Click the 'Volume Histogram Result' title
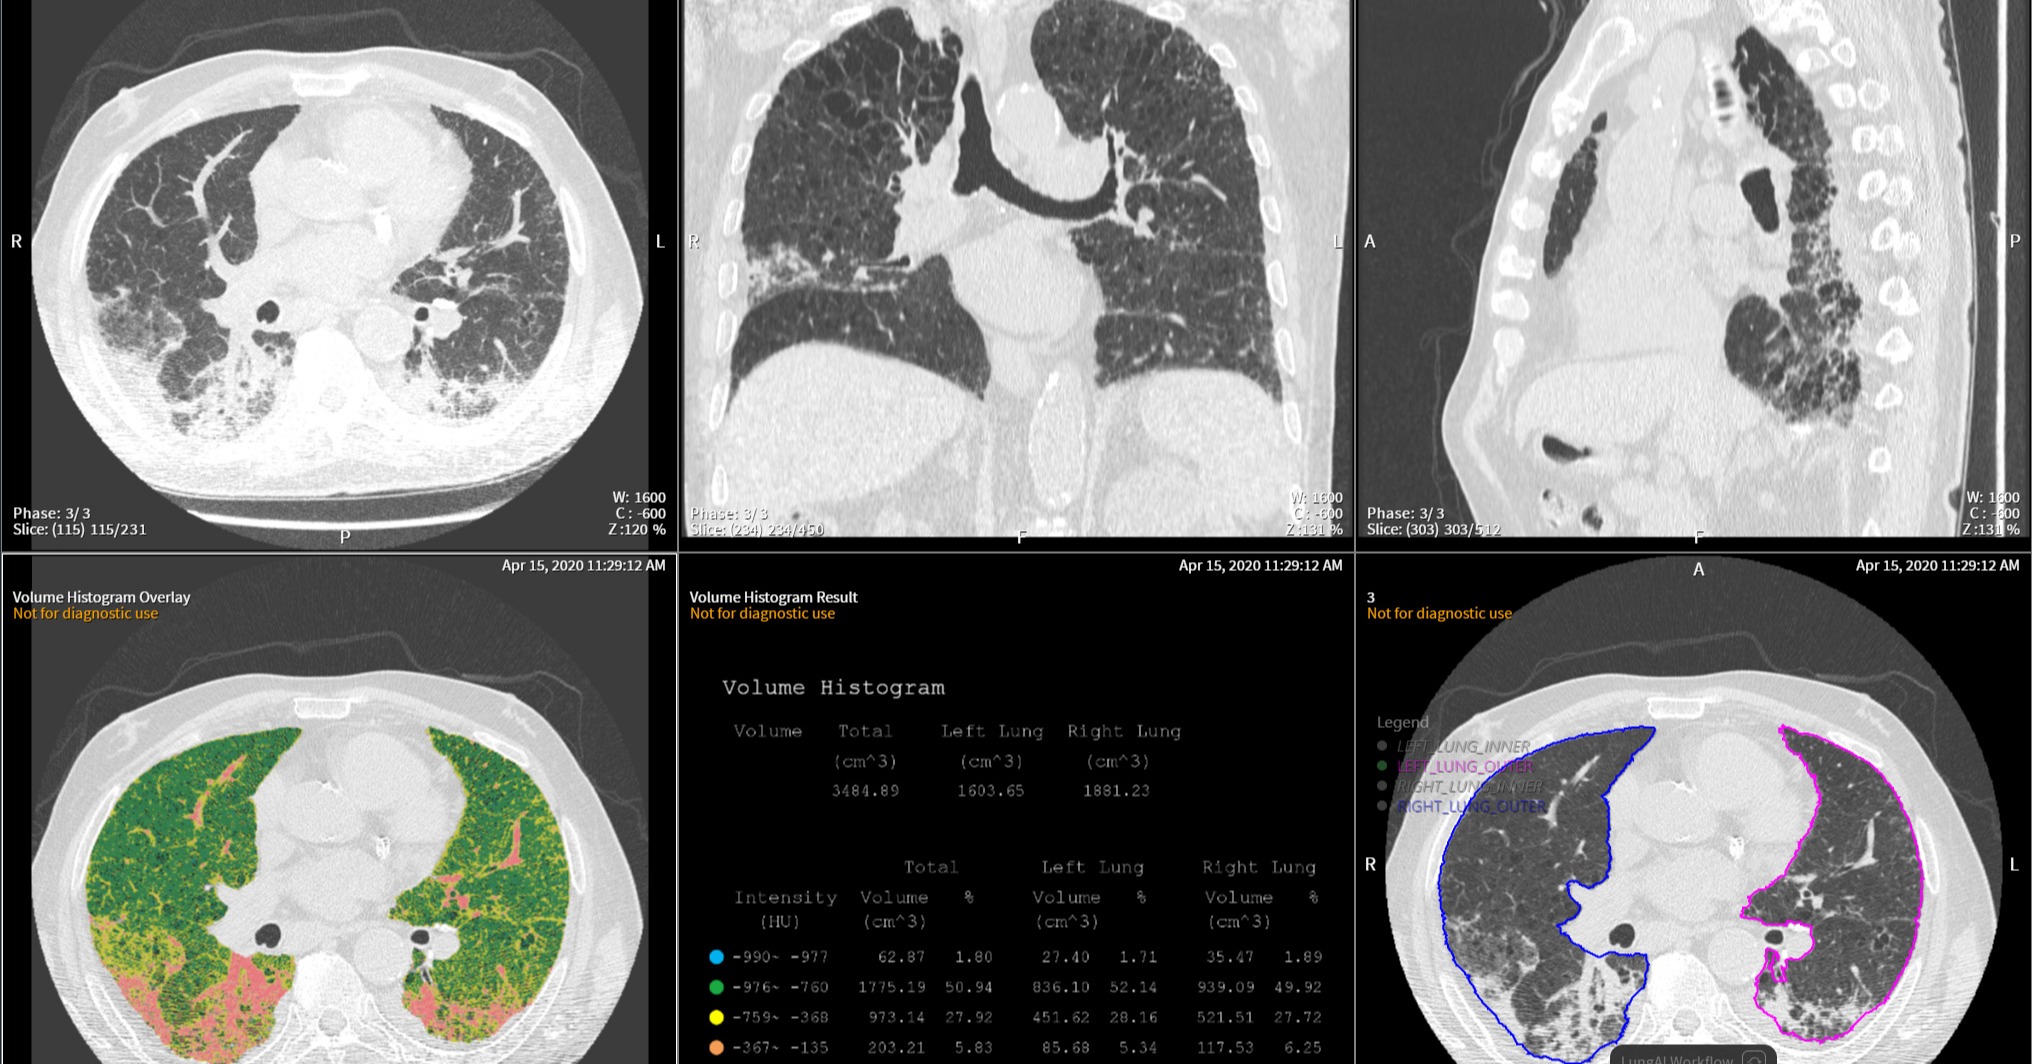Screen dimensions: 2032x1064 (774, 597)
